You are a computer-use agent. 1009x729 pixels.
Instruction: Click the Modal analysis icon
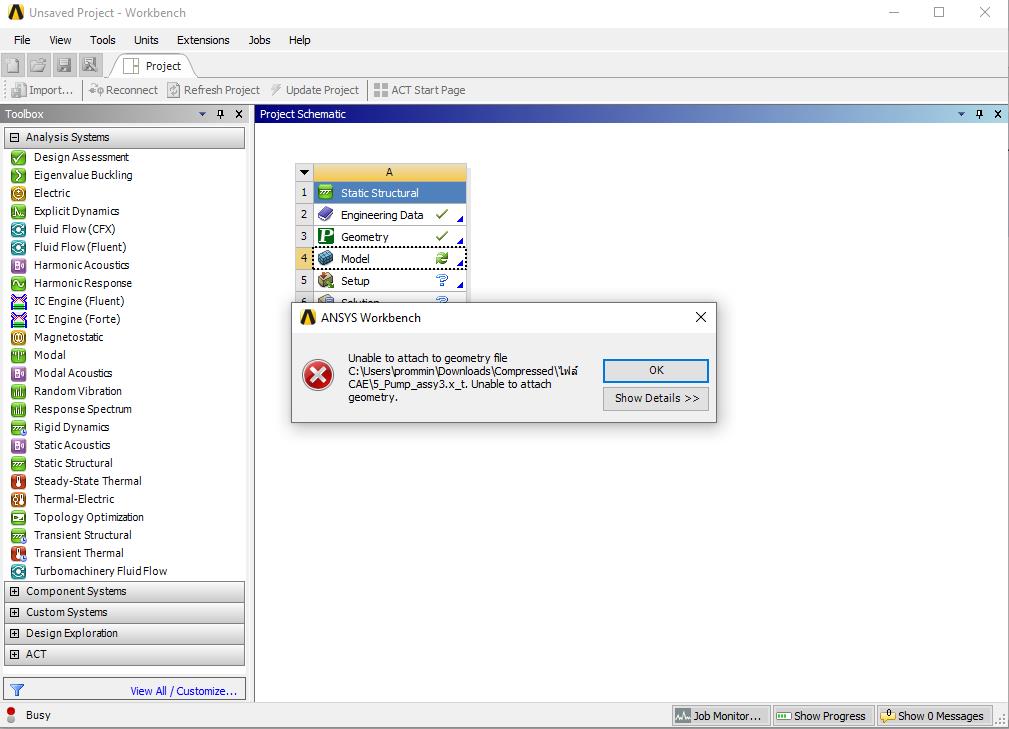pyautogui.click(x=19, y=355)
